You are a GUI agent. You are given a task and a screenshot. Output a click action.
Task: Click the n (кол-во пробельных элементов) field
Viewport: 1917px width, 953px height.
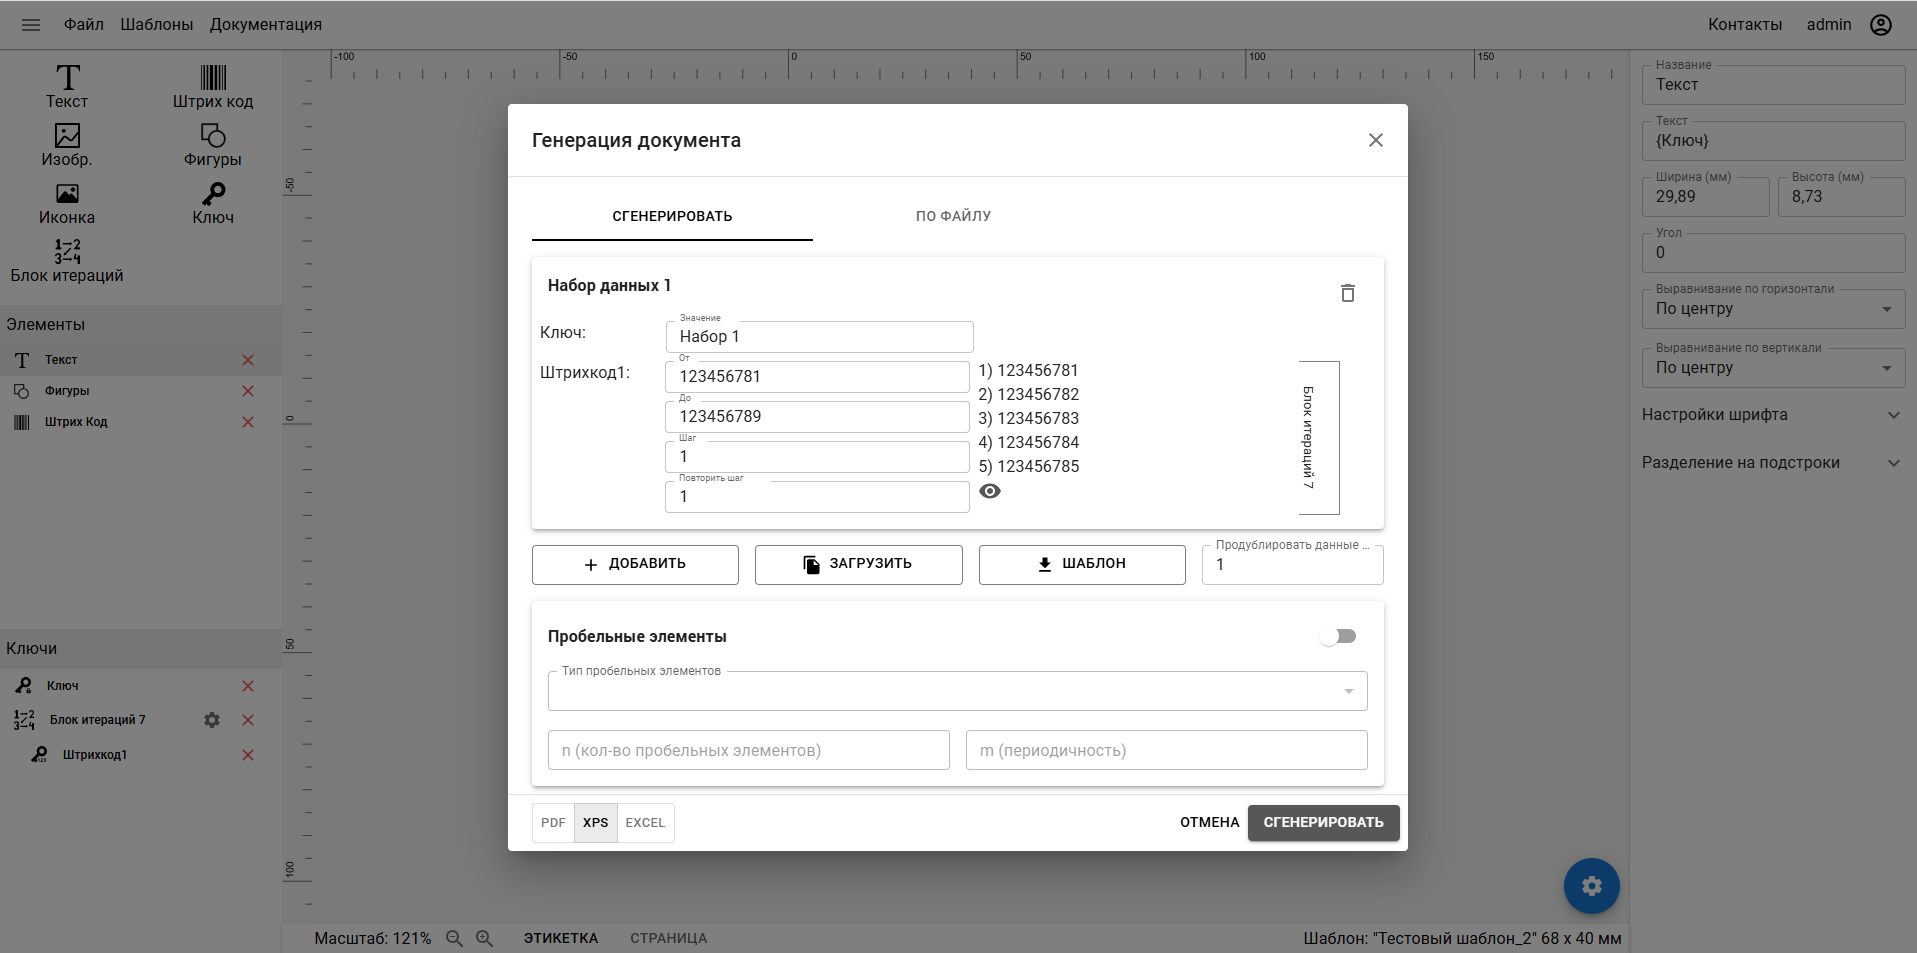pyautogui.click(x=748, y=750)
